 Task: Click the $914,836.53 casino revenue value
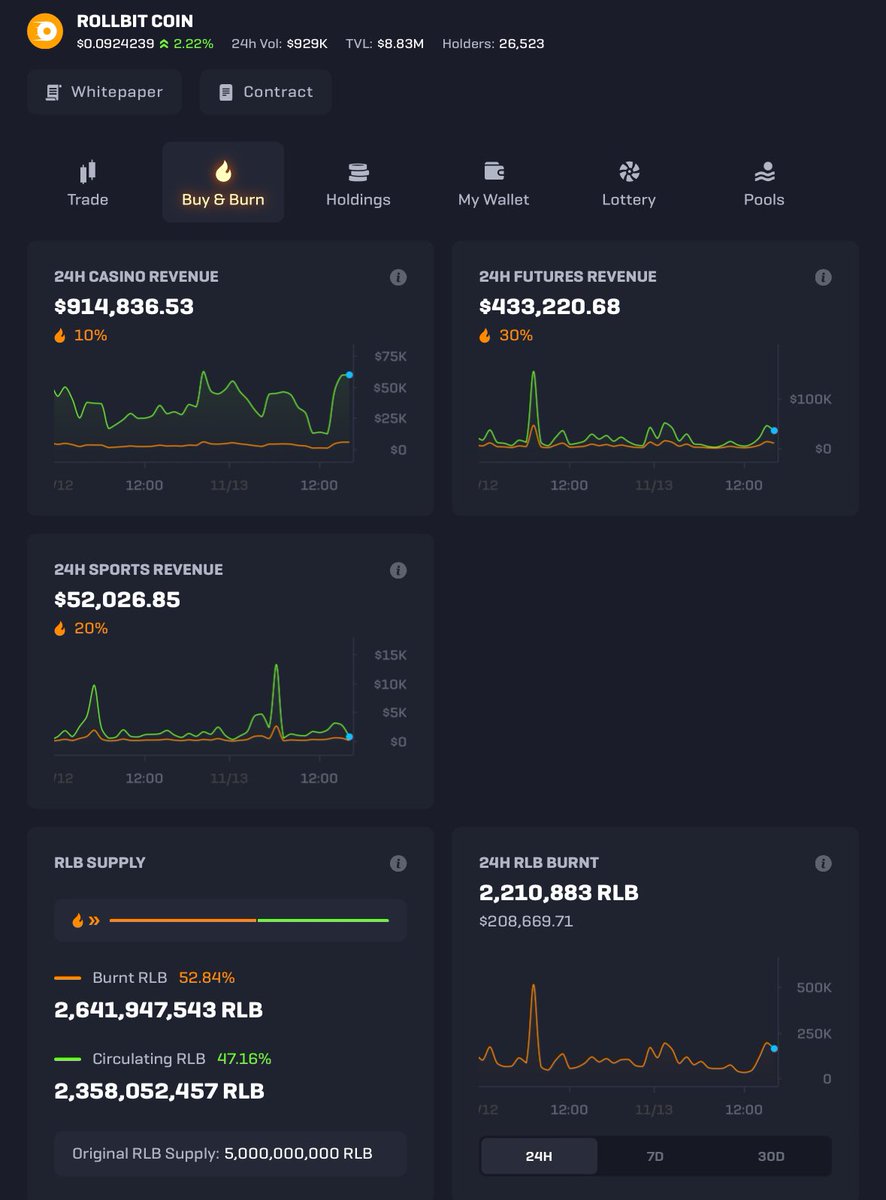click(124, 306)
